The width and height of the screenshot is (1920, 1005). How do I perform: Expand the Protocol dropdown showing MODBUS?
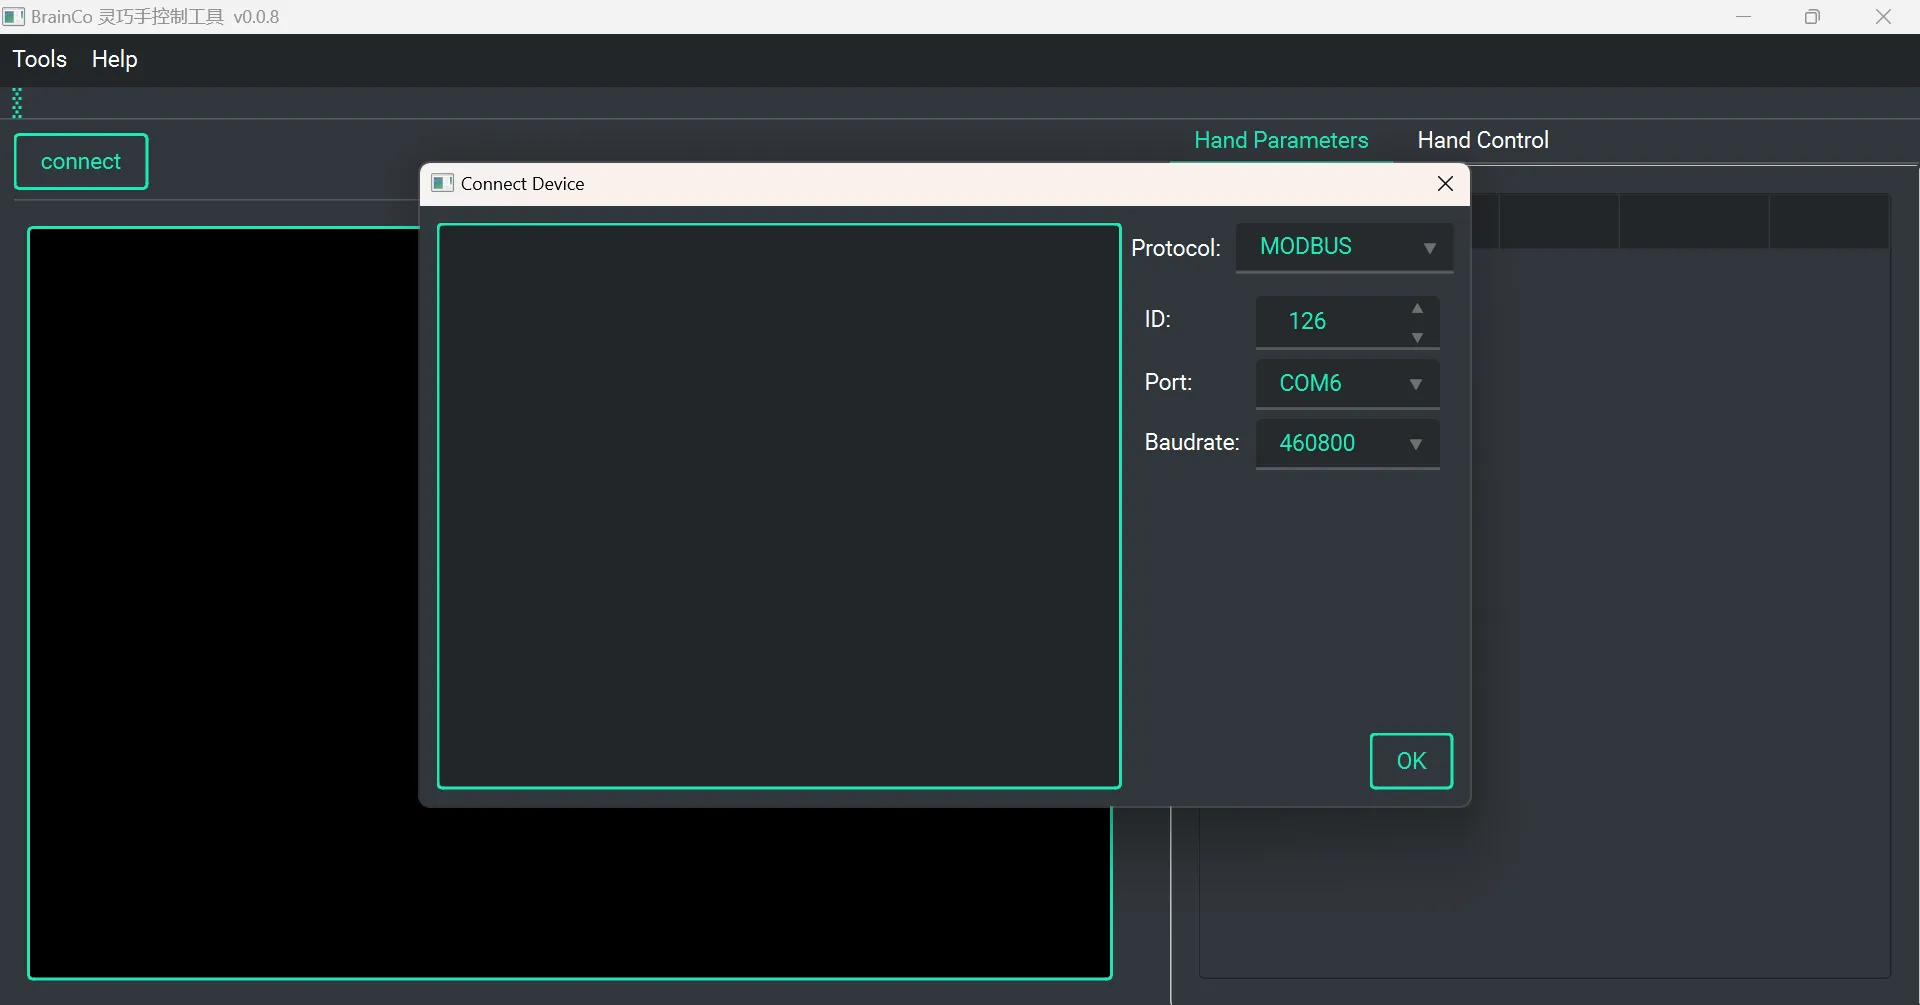(1343, 247)
